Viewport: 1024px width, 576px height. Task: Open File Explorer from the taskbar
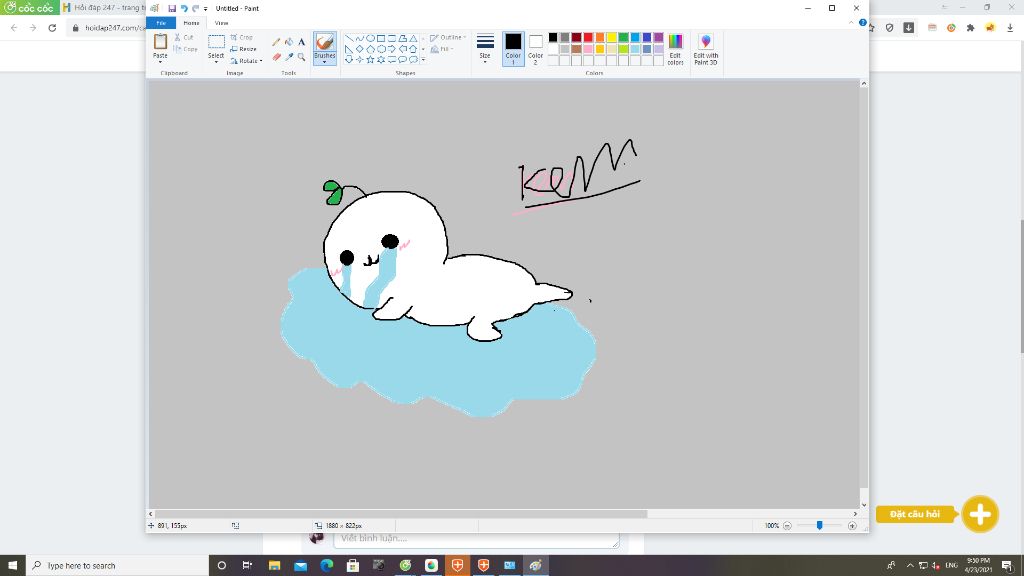[x=274, y=566]
